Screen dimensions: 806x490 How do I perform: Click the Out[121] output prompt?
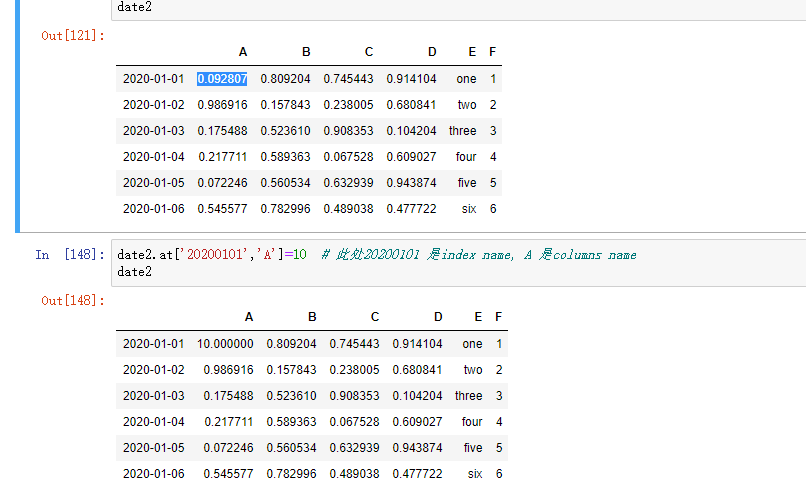coord(73,35)
